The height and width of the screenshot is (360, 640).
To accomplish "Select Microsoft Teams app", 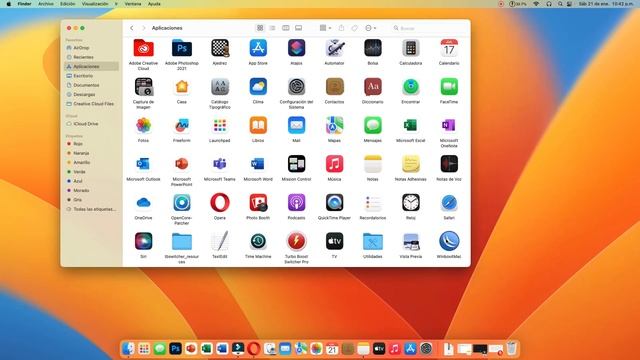I will pos(220,164).
